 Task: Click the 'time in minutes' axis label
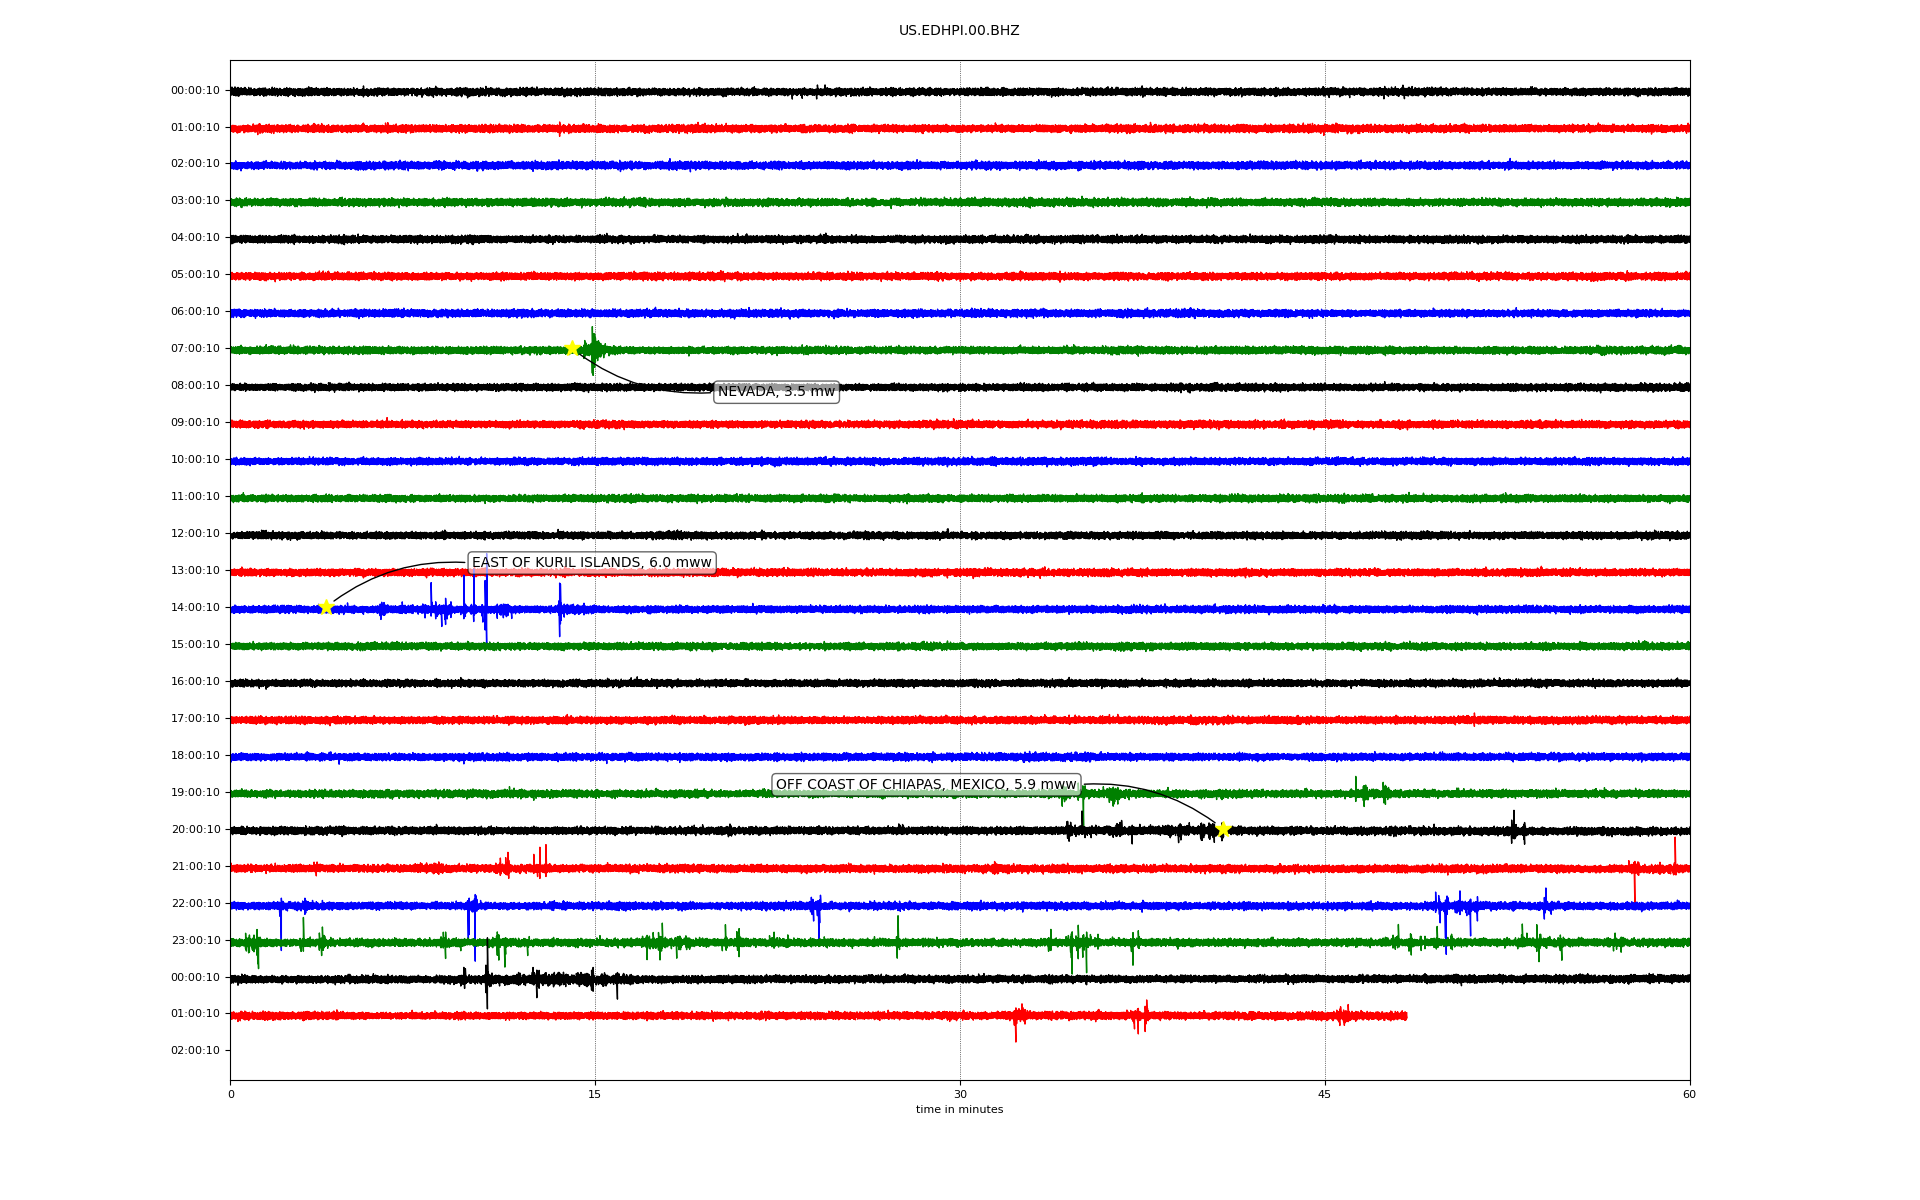(959, 1110)
